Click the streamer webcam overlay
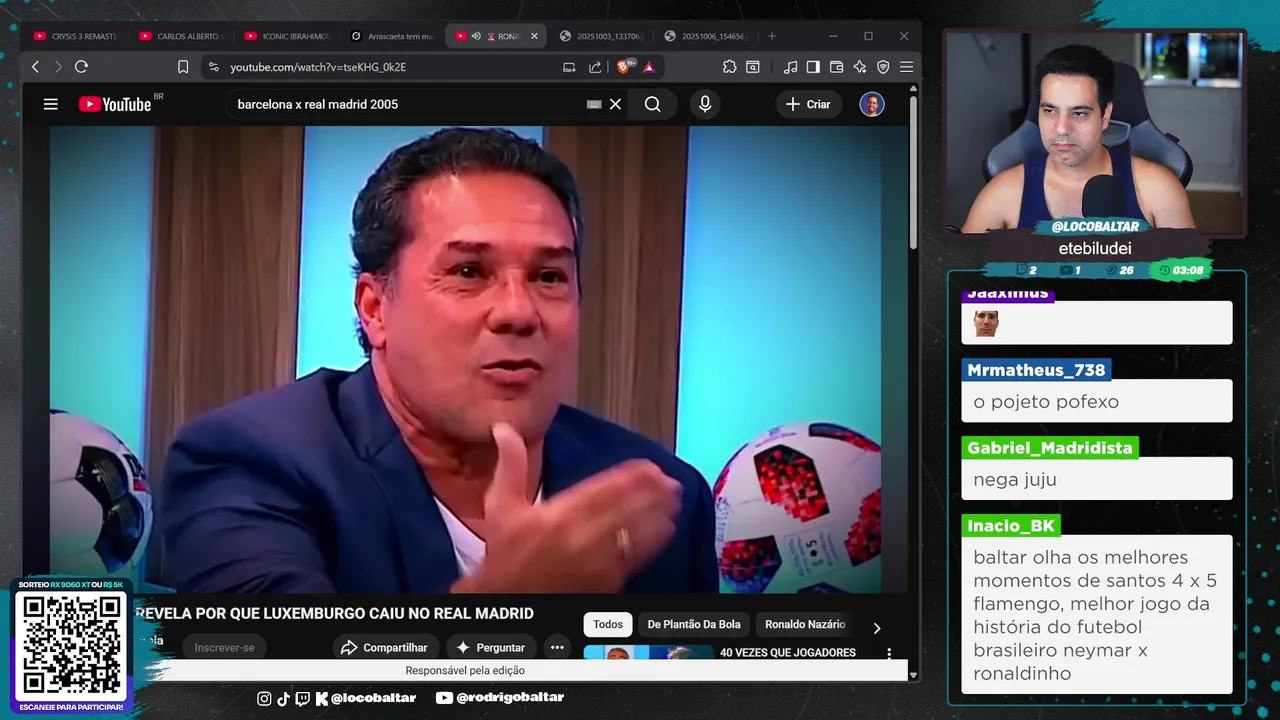Image resolution: width=1280 pixels, height=720 pixels. [1095, 133]
